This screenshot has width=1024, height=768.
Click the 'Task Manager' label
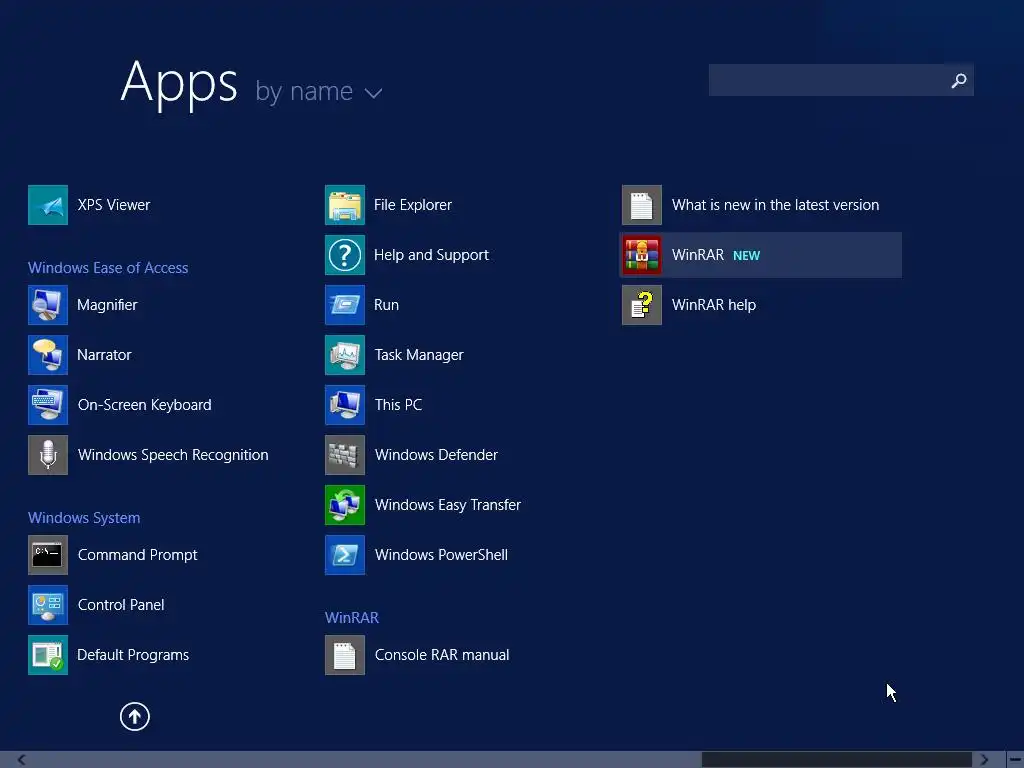419,355
